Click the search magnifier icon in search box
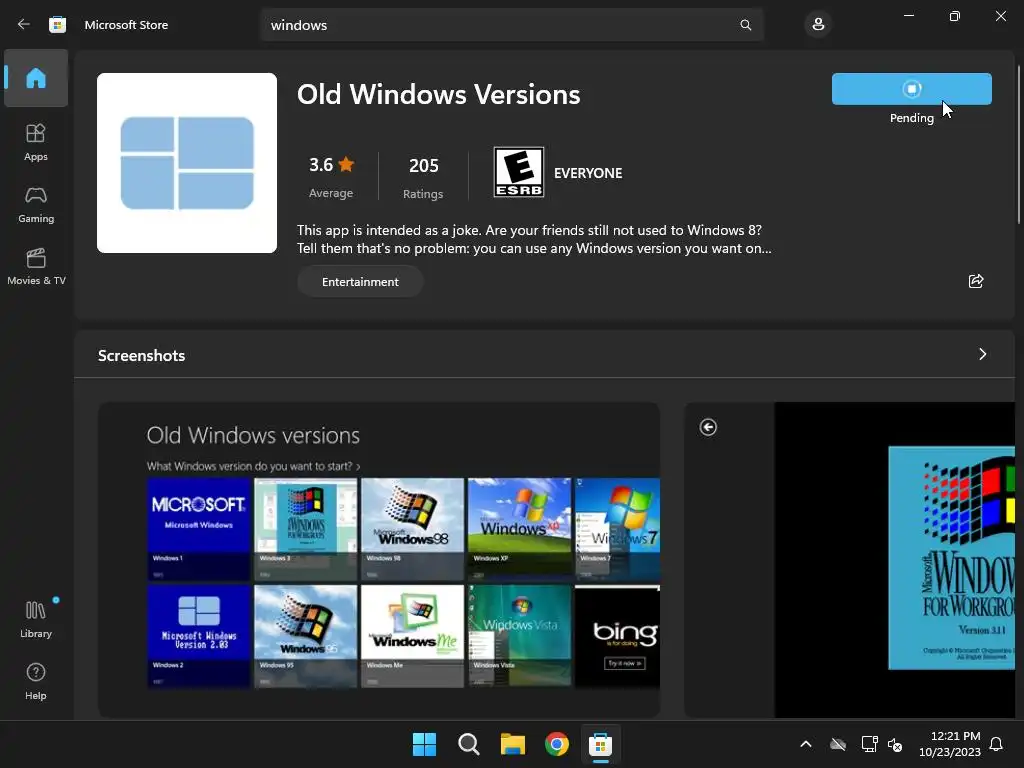Screen dimensions: 1024x768 (x=745, y=25)
